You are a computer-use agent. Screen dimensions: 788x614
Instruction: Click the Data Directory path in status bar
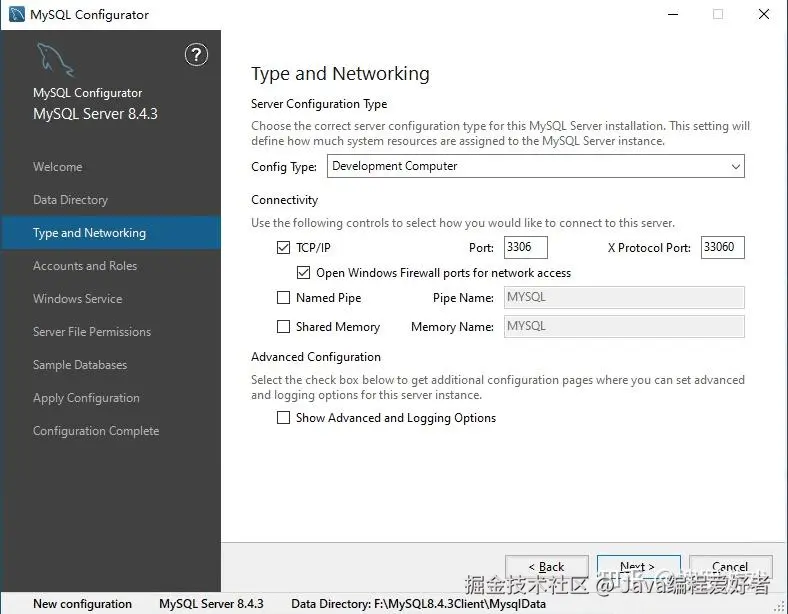click(x=418, y=603)
